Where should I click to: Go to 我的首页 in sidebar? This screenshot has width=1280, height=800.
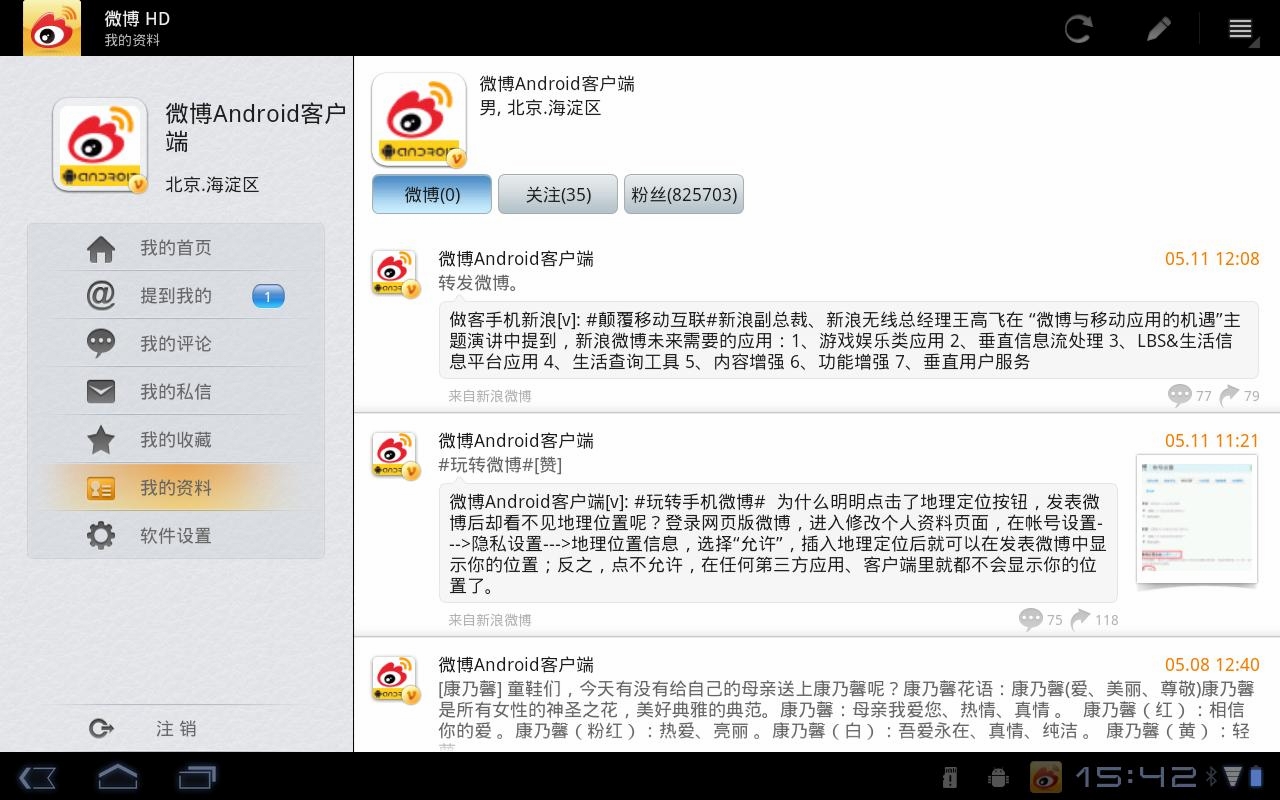176,248
